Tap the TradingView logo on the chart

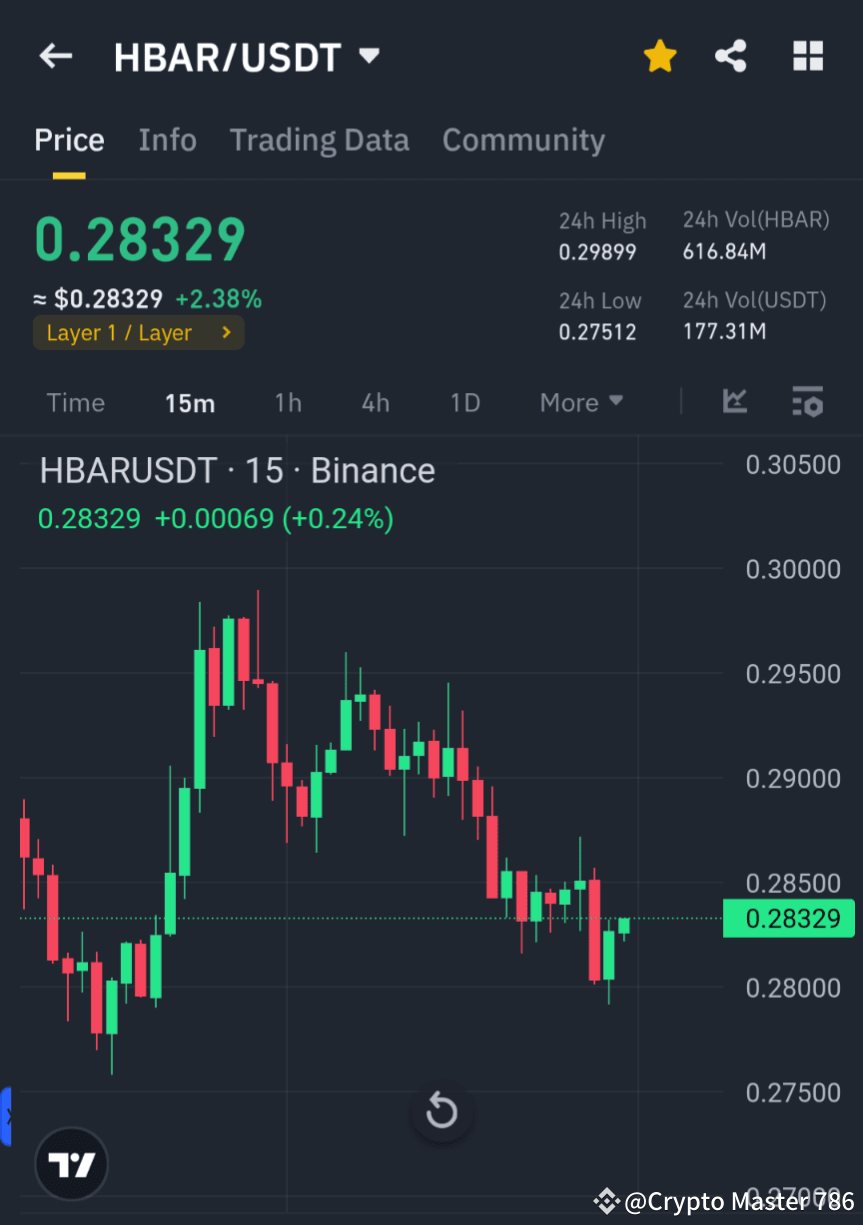[70, 1163]
